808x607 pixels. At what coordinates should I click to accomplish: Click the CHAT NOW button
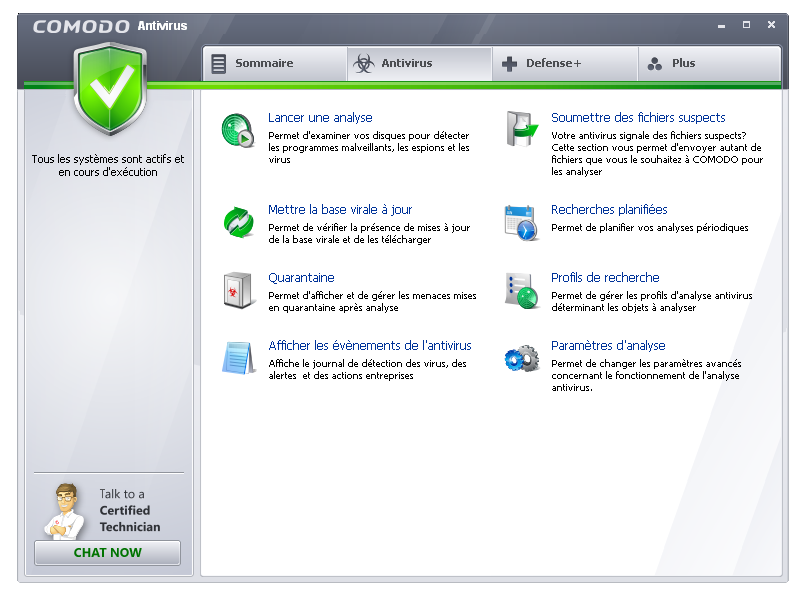click(x=107, y=552)
